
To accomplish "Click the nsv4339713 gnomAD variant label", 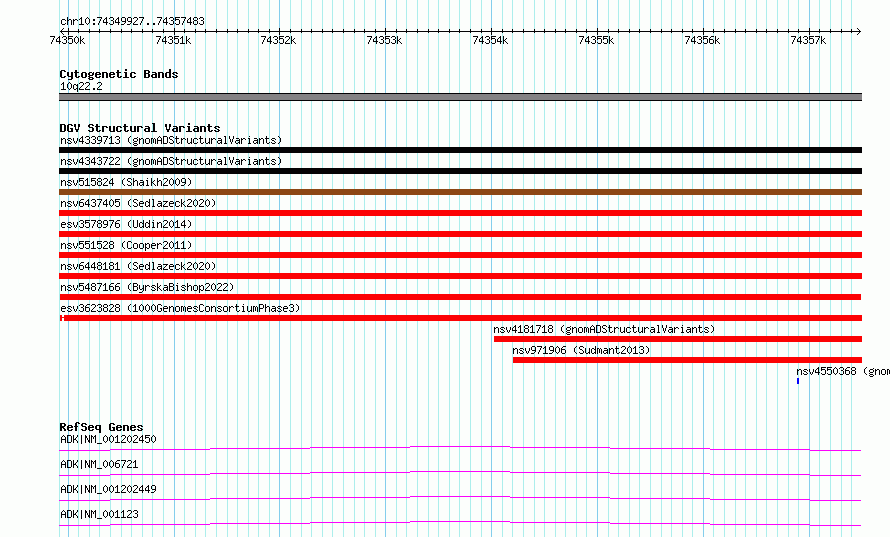I will [171, 140].
